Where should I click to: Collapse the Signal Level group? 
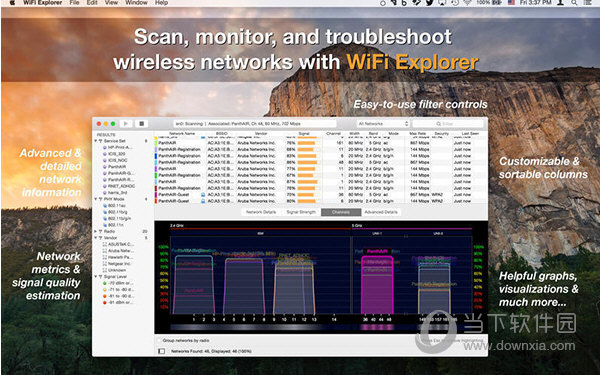tap(96, 277)
